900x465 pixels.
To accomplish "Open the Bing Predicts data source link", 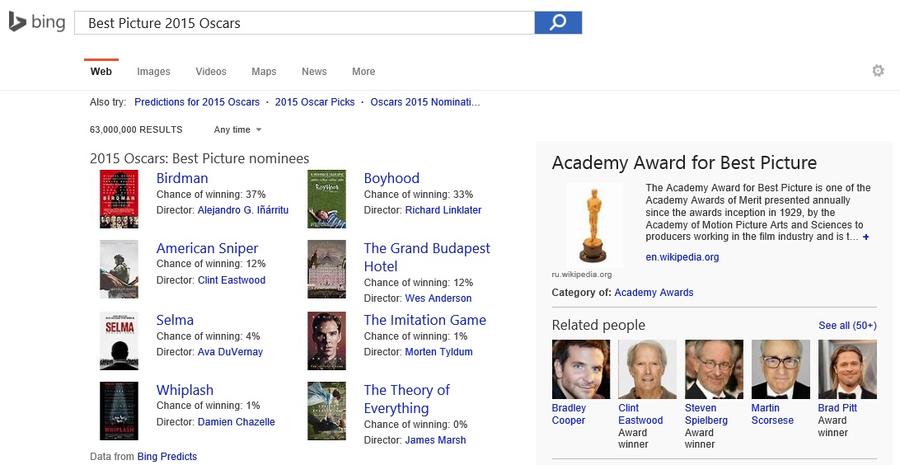I will pyautogui.click(x=167, y=456).
